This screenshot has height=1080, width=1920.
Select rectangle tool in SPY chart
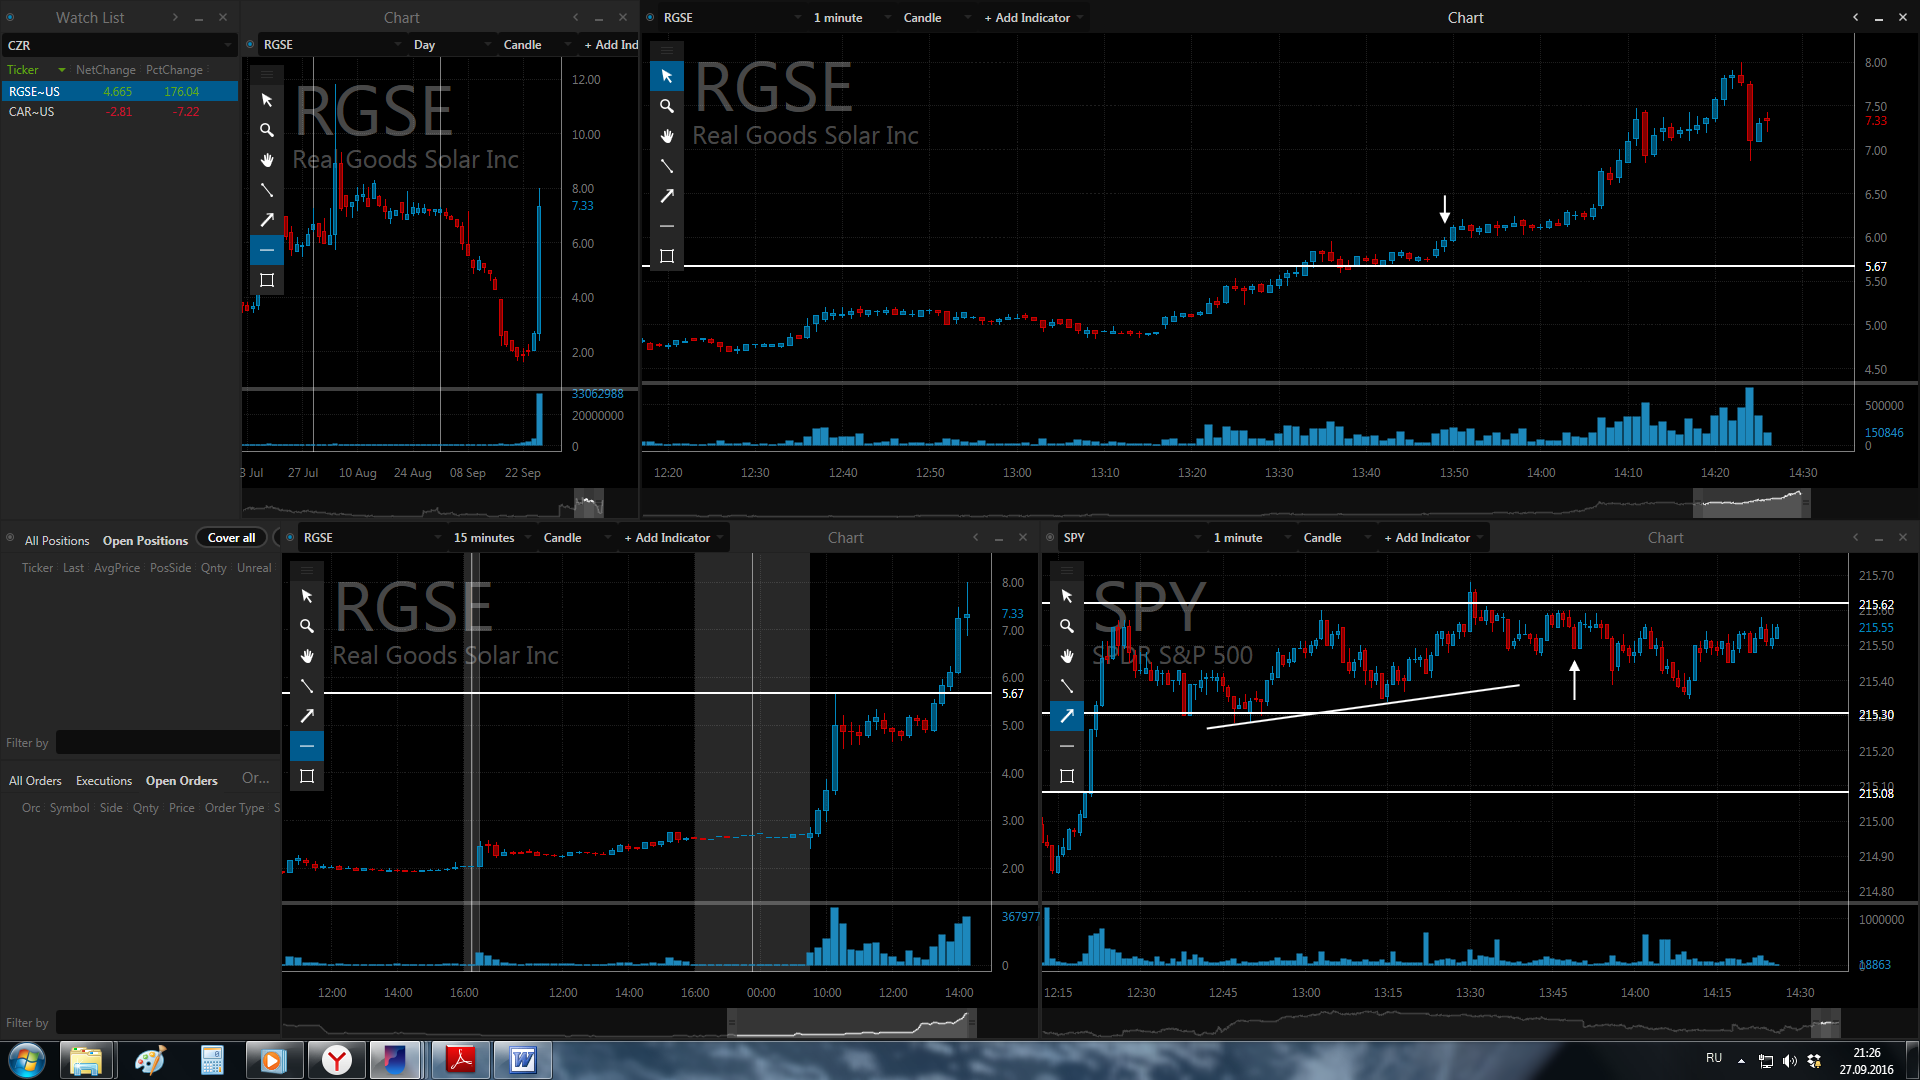pos(1067,776)
